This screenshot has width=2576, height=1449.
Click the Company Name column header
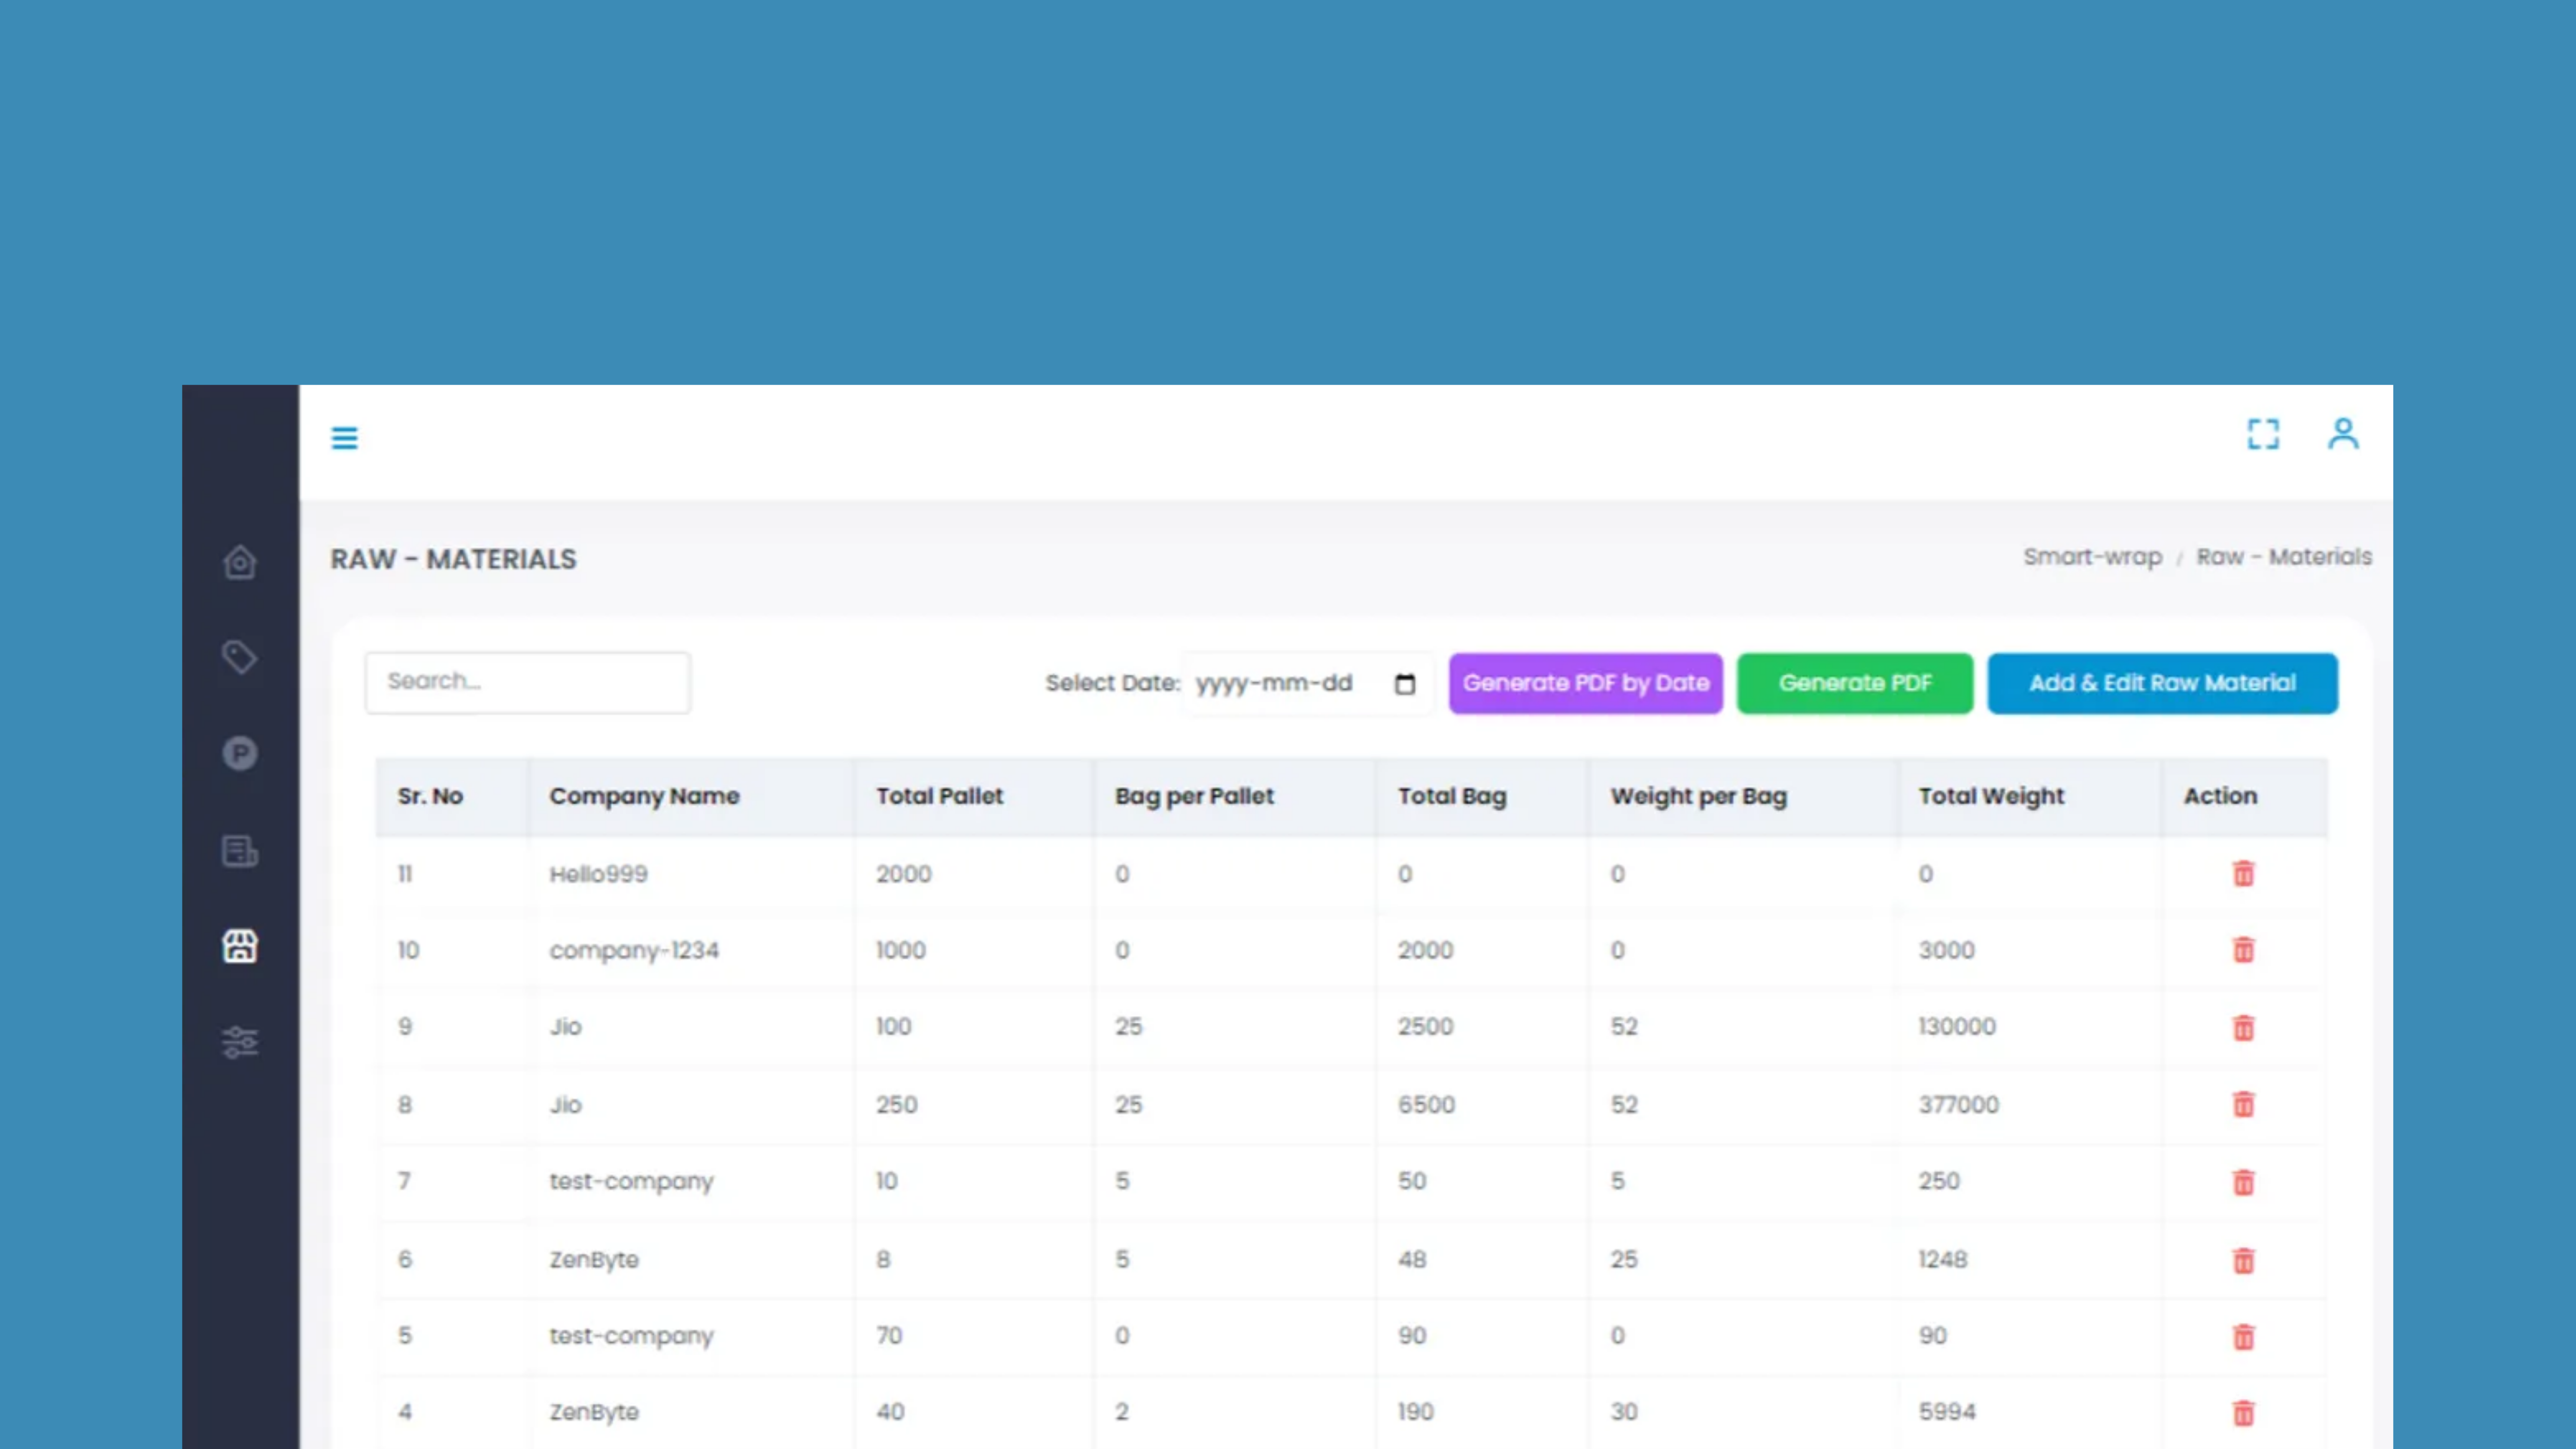644,796
